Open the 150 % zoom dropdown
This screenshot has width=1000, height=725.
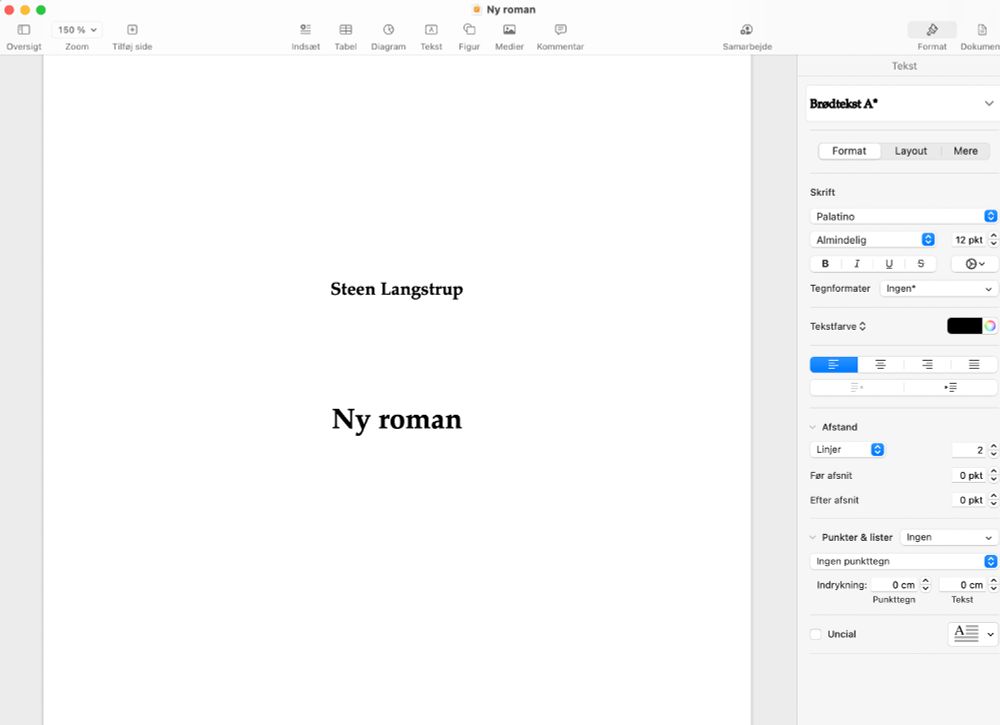(77, 30)
